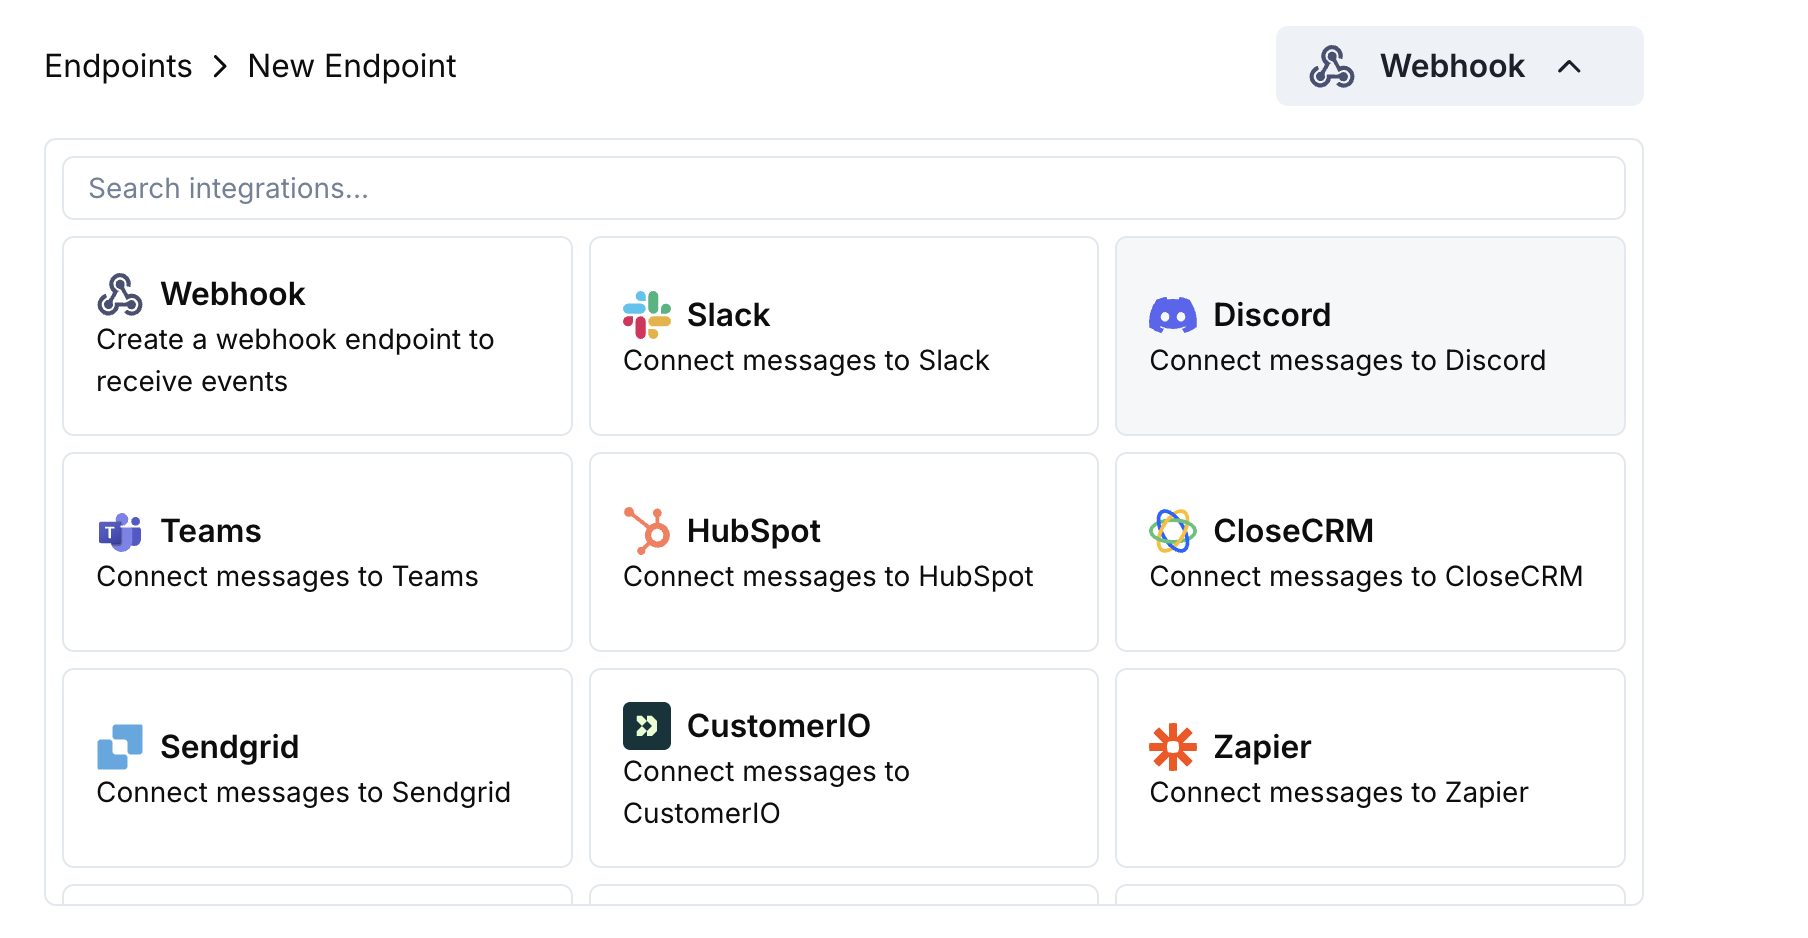Click the Slack logo icon
This screenshot has height=938, width=1808.
[645, 315]
